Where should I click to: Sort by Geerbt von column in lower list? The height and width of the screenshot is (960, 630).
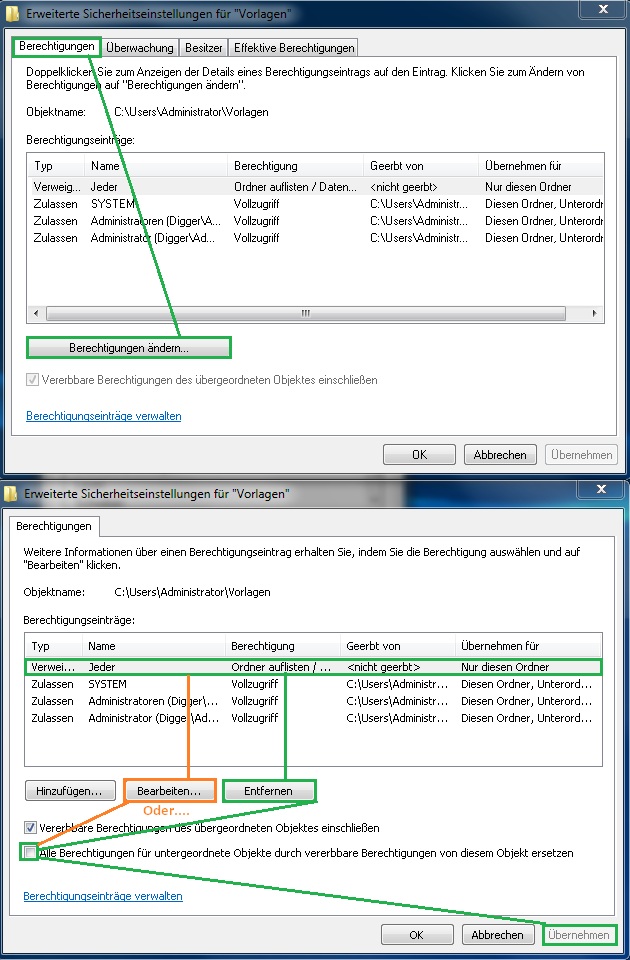(397, 646)
